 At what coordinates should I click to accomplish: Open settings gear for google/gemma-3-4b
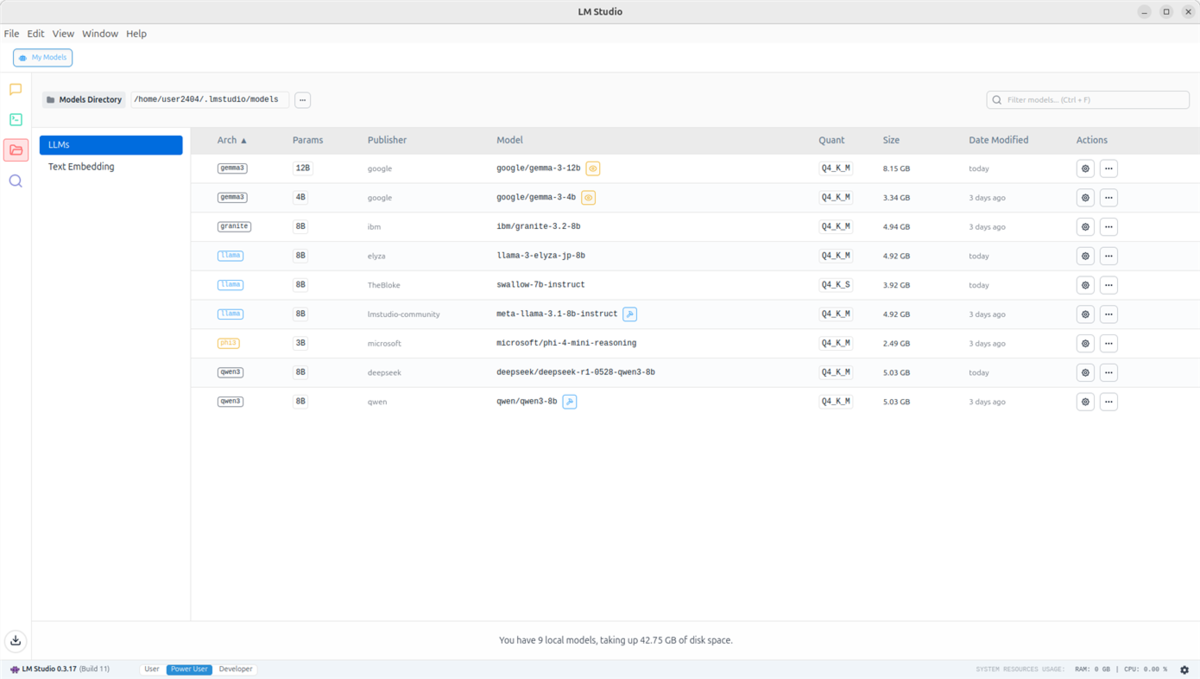[x=1085, y=197]
